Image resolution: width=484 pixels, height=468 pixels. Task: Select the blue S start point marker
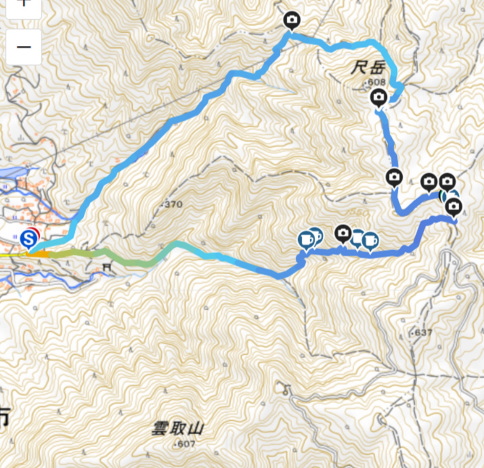[x=29, y=239]
